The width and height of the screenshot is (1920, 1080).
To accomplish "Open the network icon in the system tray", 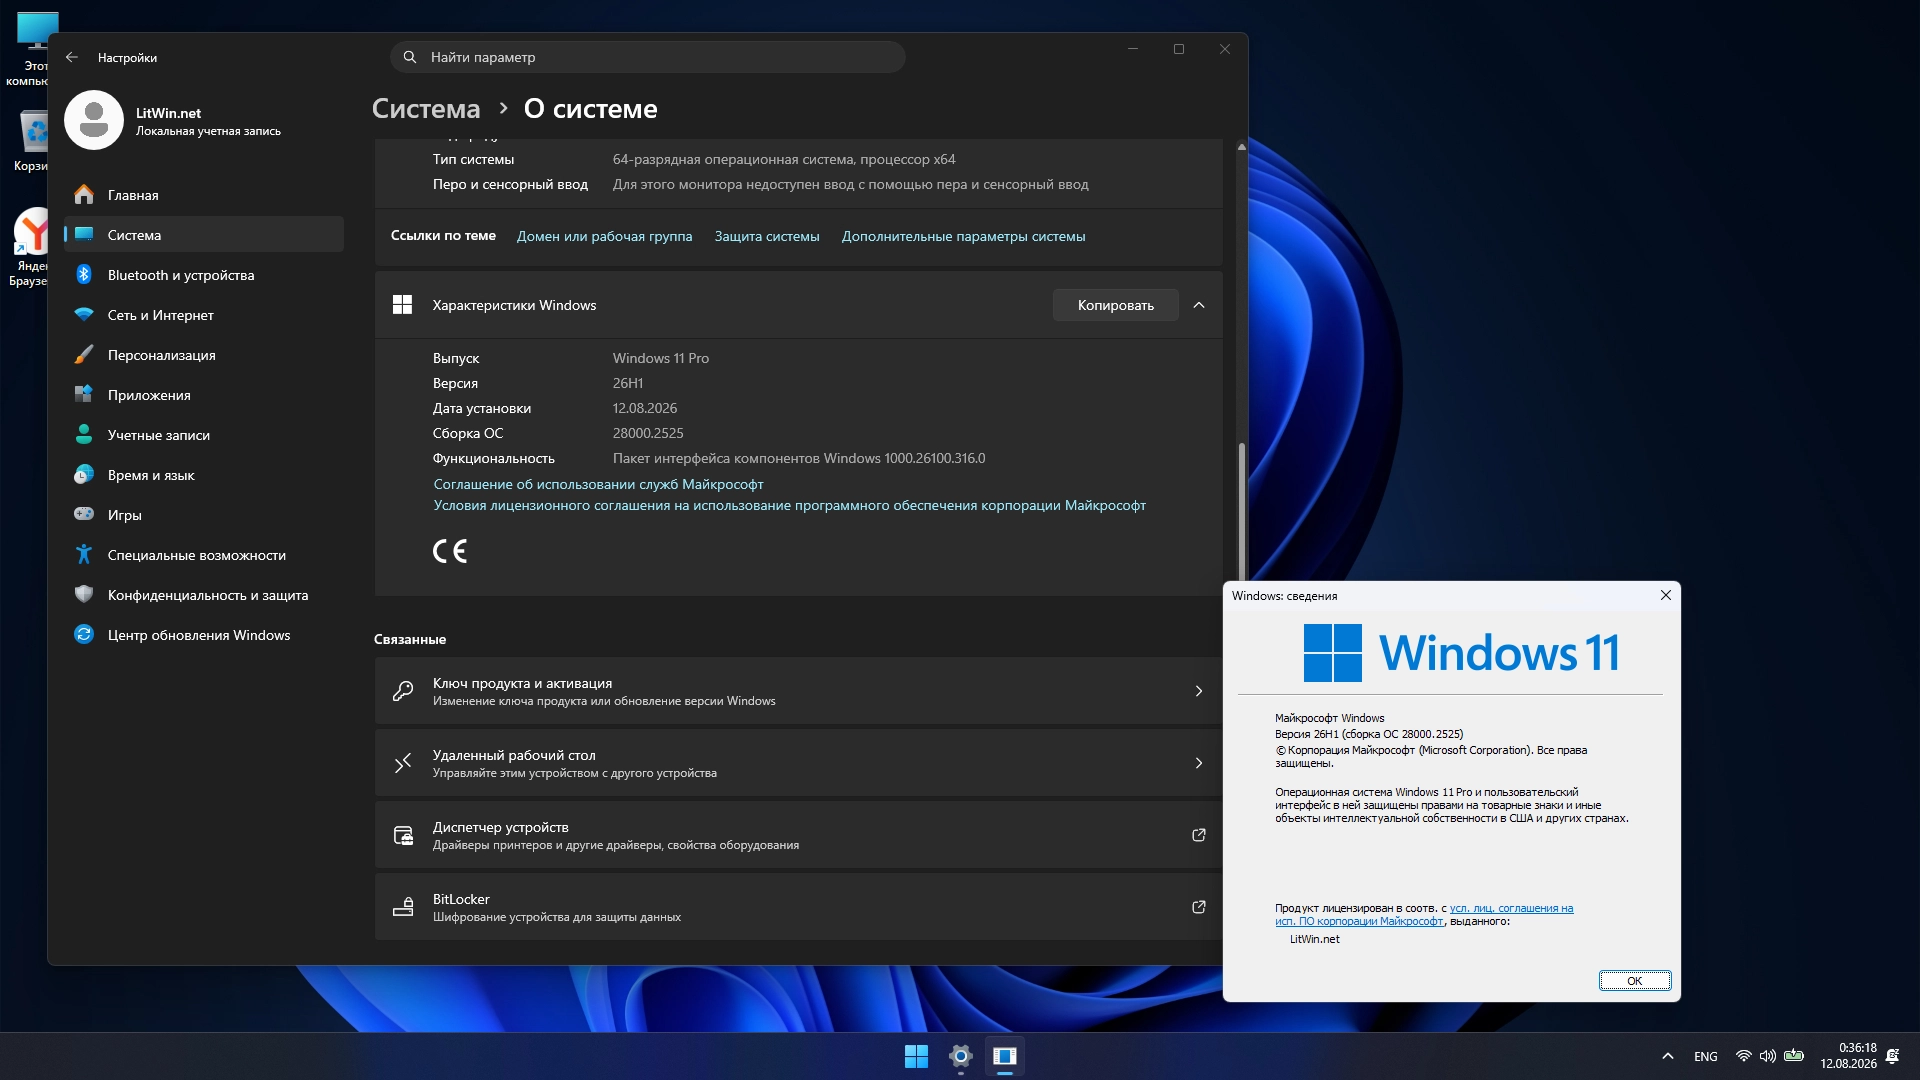I will point(1743,1056).
